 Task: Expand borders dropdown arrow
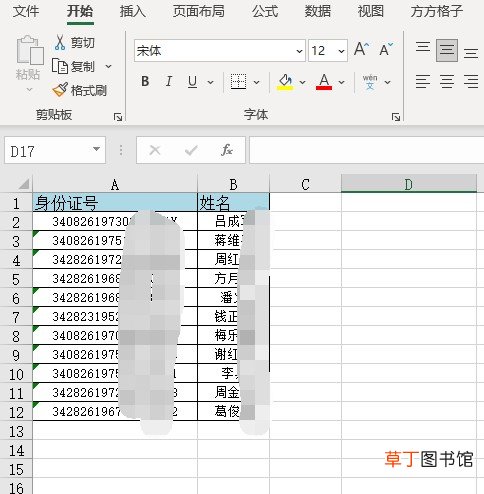(256, 82)
